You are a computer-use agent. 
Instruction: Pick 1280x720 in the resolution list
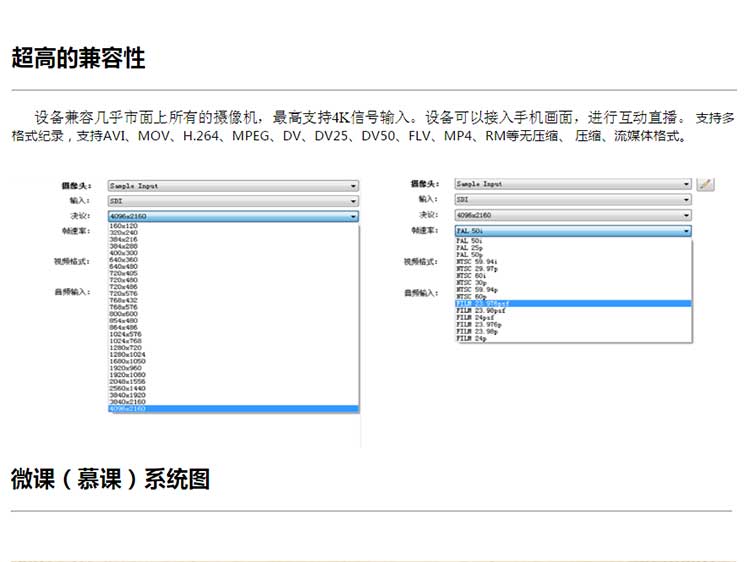tap(125, 347)
